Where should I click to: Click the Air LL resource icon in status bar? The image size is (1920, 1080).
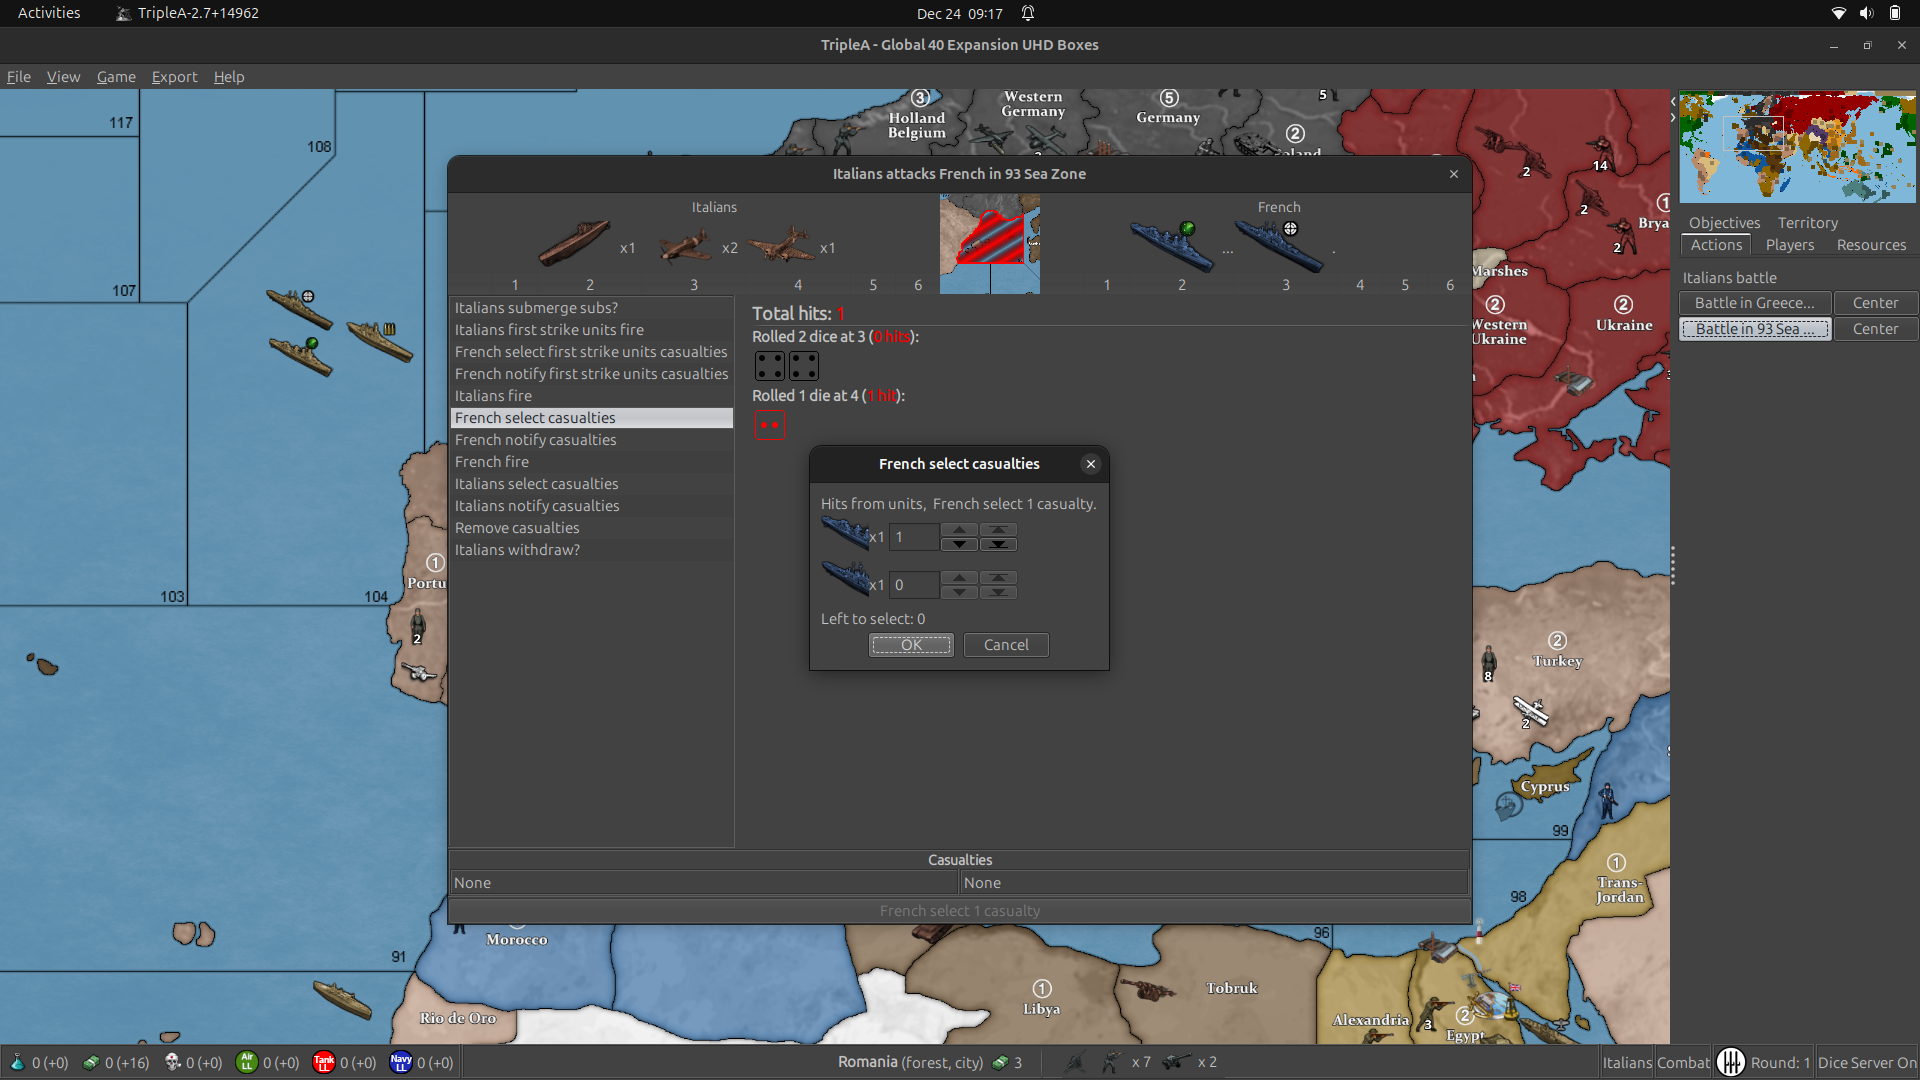point(247,1063)
